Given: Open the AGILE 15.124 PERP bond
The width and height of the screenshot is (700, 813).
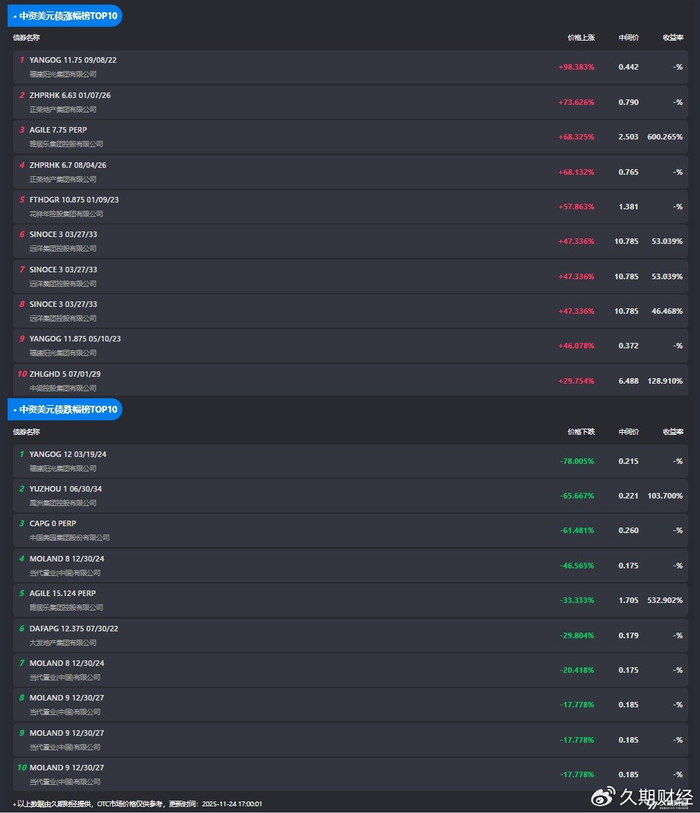Looking at the screenshot, I should [x=63, y=593].
